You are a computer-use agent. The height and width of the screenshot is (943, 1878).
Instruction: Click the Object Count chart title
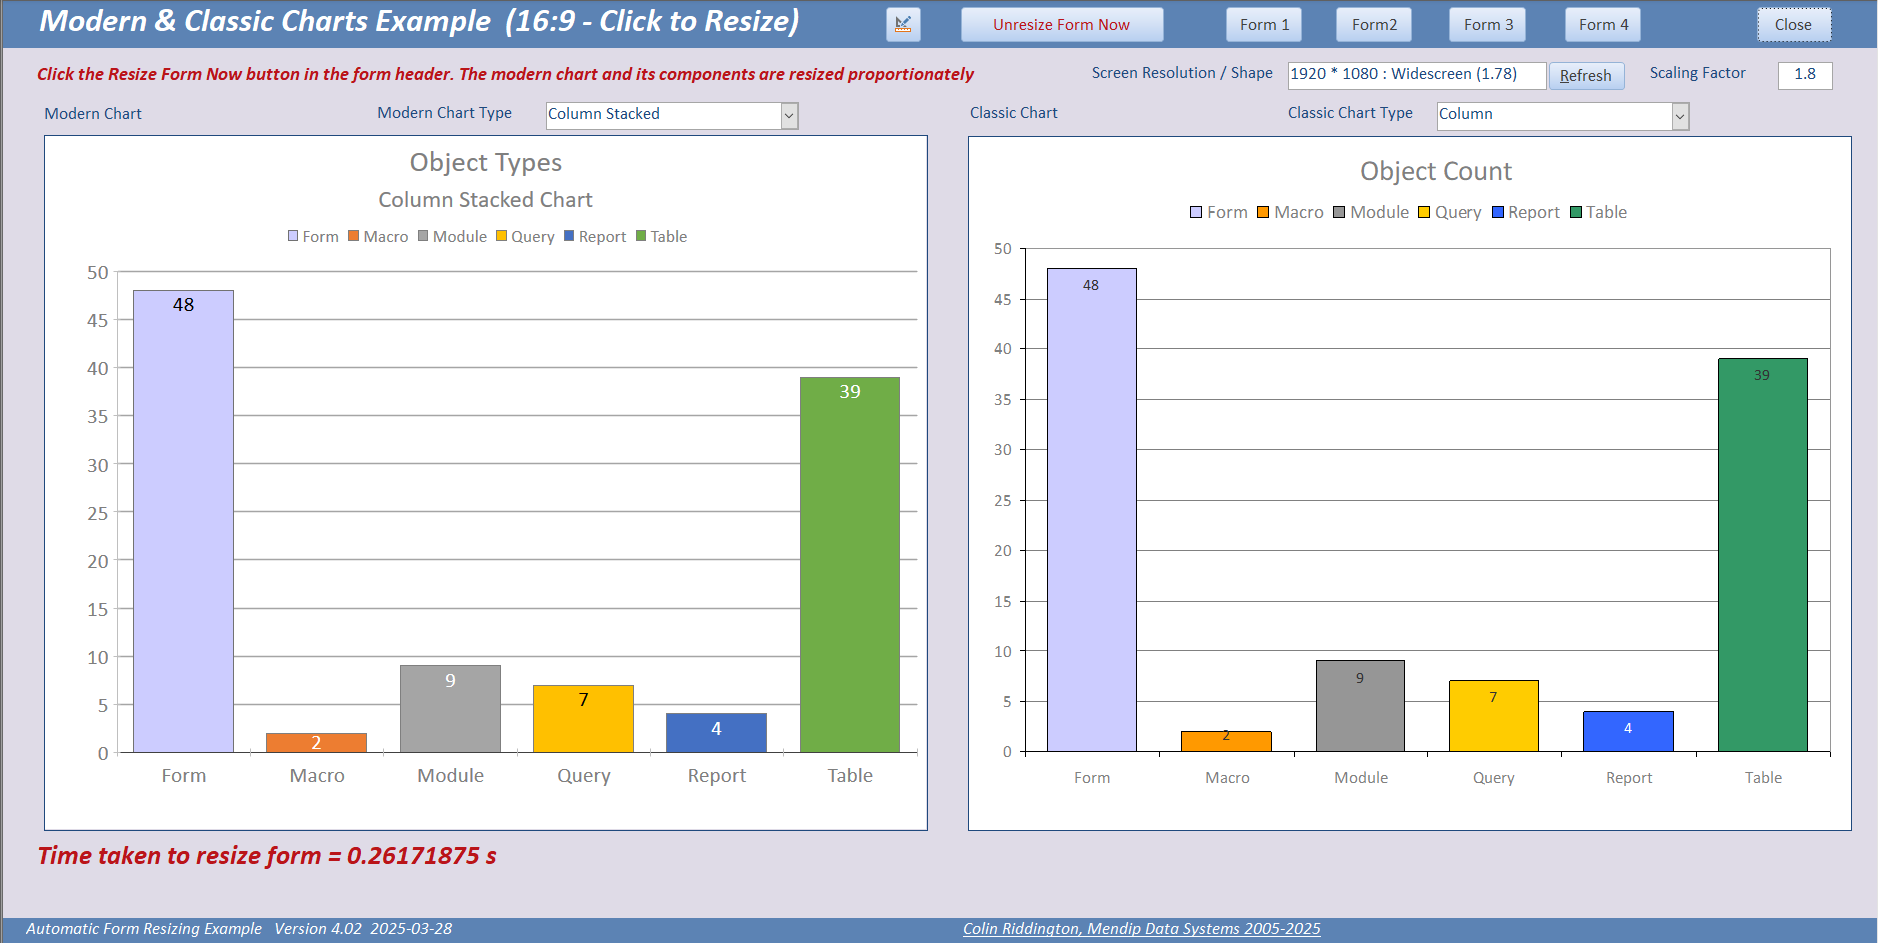1436,171
